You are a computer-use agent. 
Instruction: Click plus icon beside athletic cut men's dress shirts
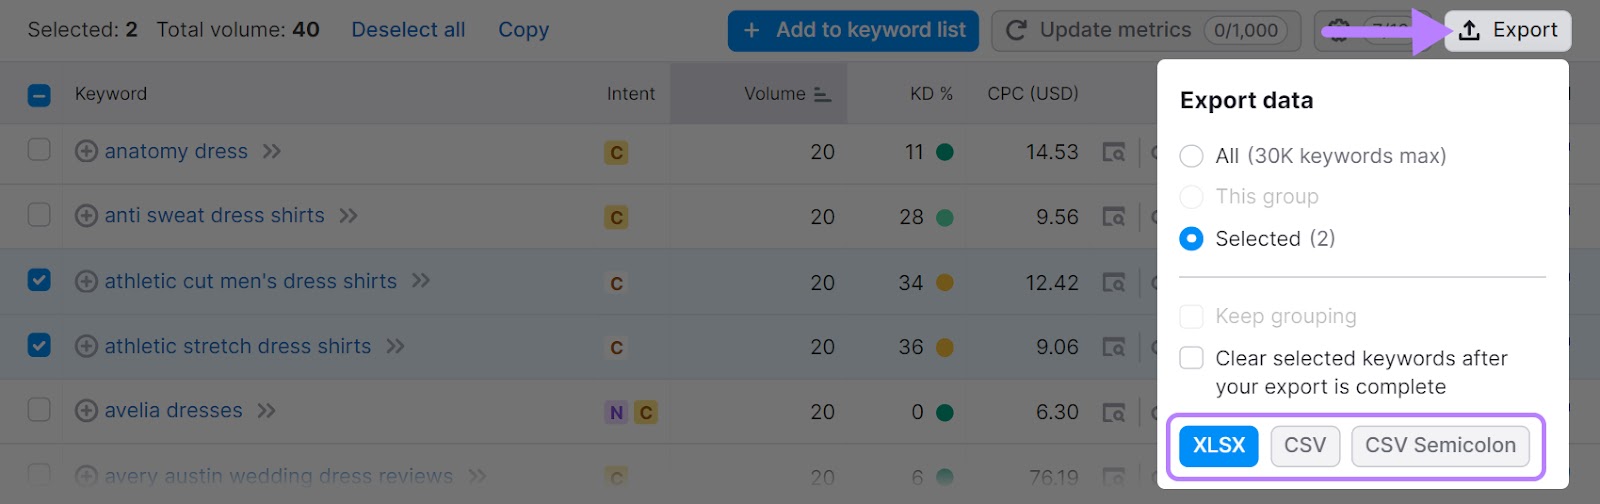click(x=87, y=282)
